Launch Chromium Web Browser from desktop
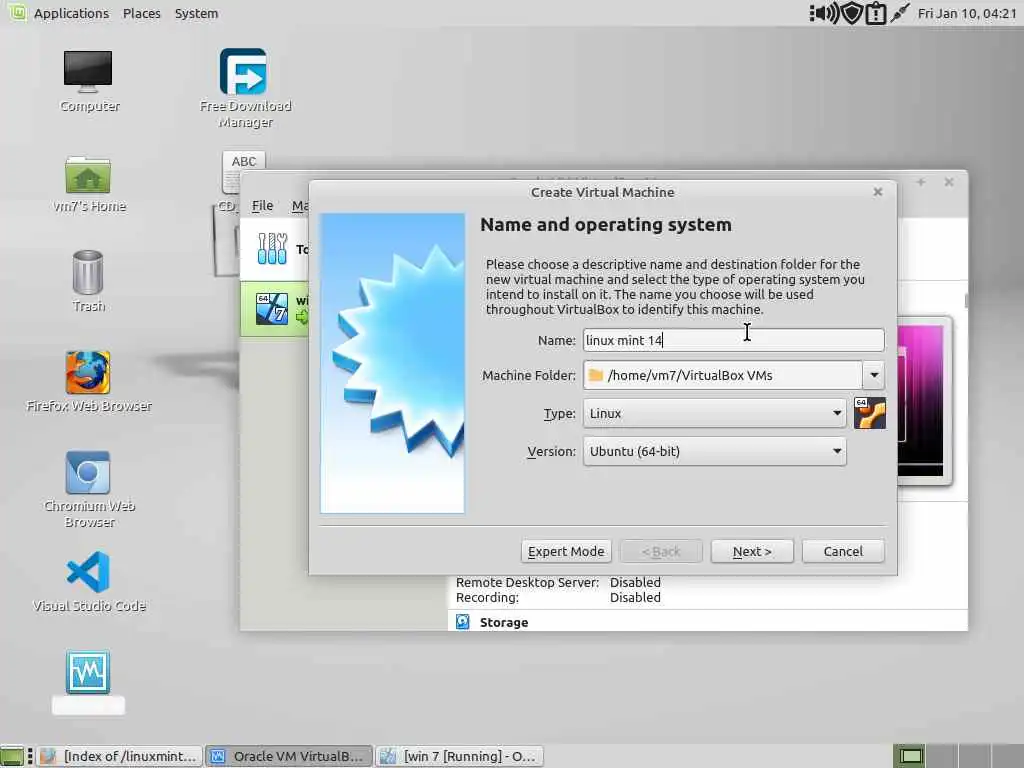This screenshot has height=768, width=1024. point(88,473)
